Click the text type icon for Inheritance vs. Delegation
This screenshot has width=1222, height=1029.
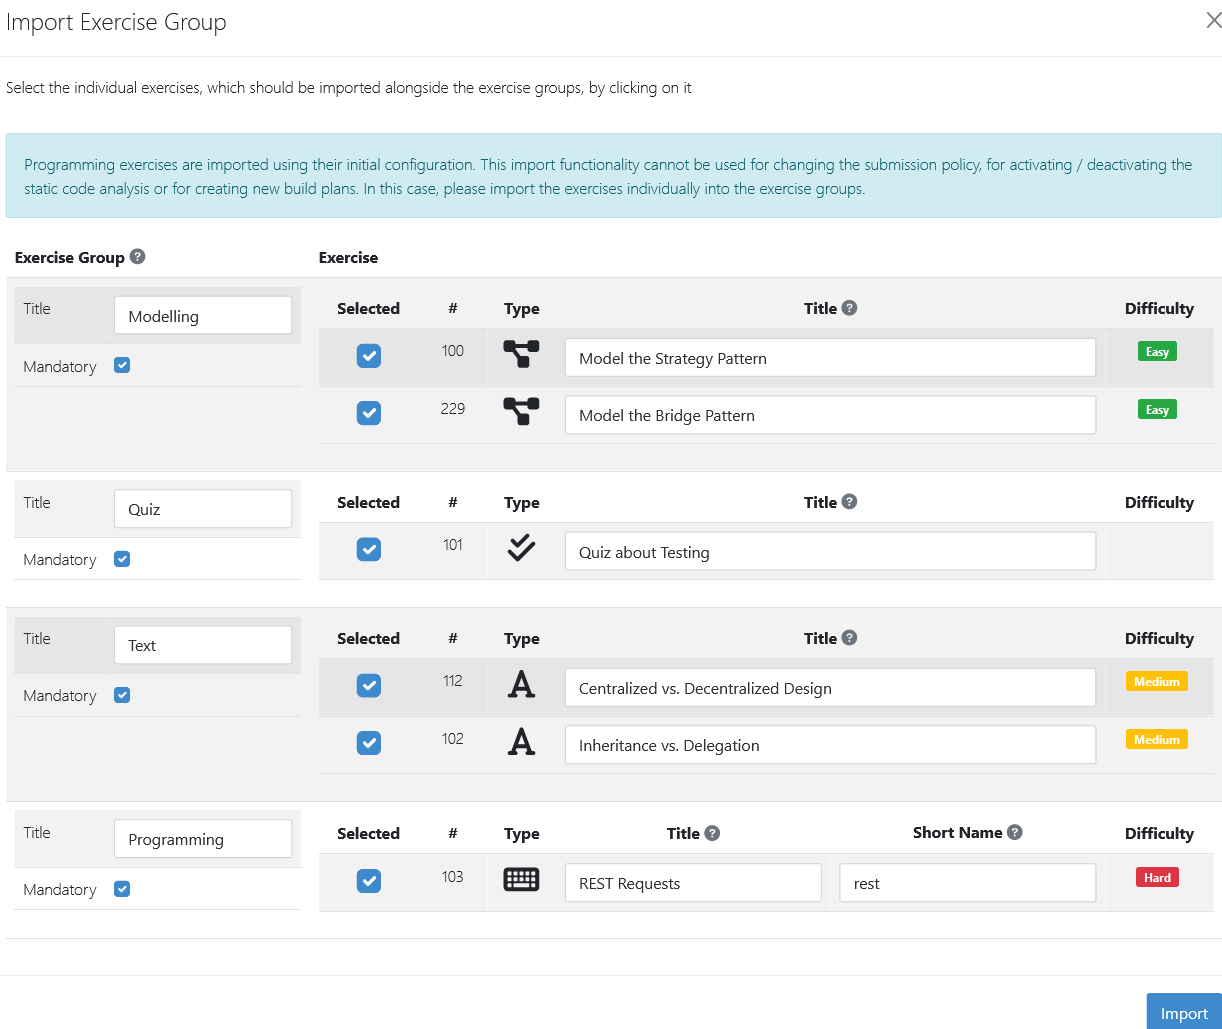point(521,742)
